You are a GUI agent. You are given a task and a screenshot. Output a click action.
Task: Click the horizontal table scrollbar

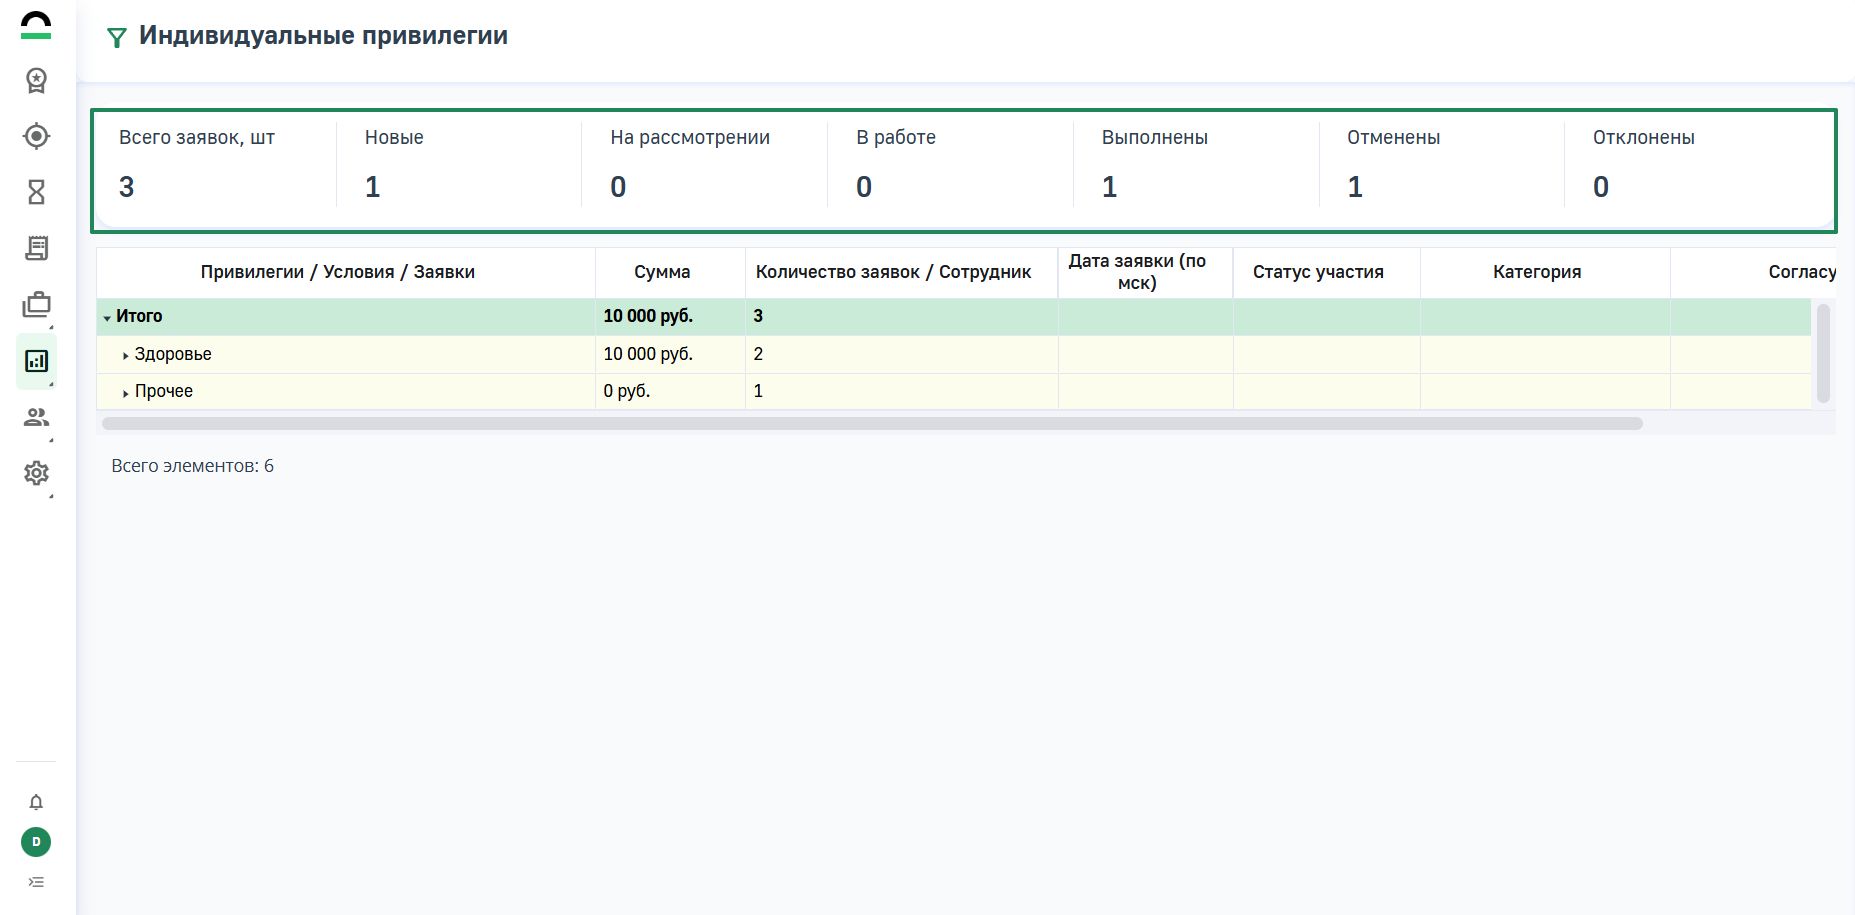(870, 424)
